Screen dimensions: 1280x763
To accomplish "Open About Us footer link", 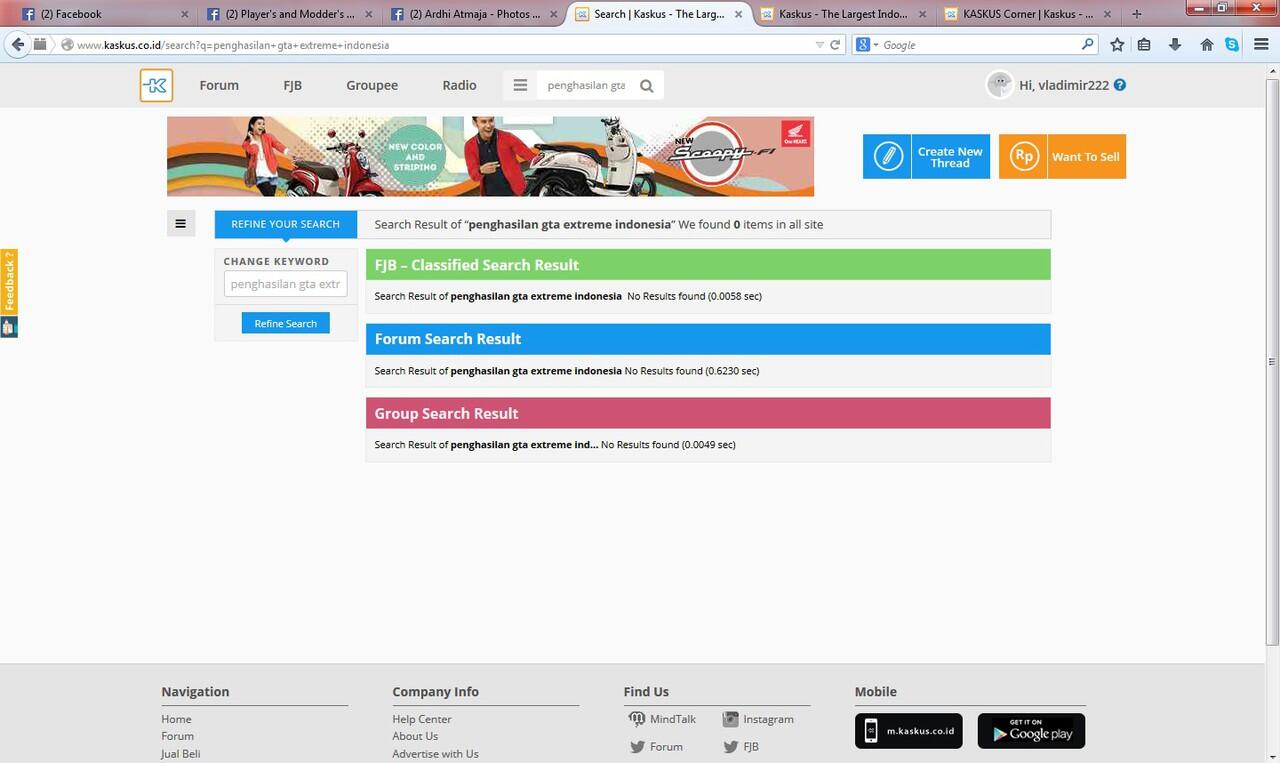I will coord(415,736).
